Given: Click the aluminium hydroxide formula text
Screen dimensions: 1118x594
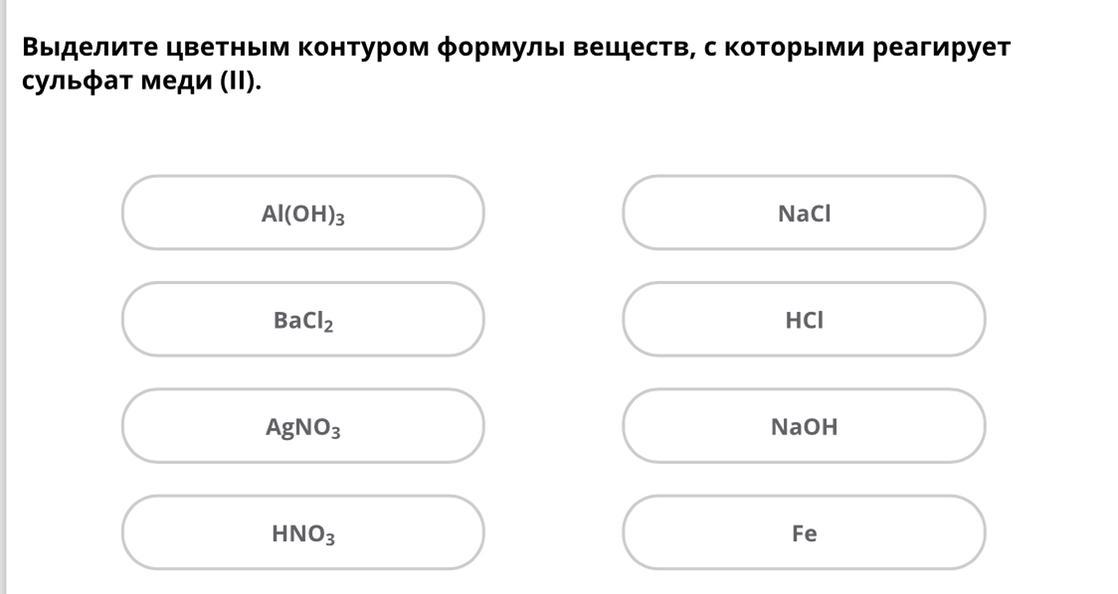Looking at the screenshot, I should pyautogui.click(x=303, y=214).
